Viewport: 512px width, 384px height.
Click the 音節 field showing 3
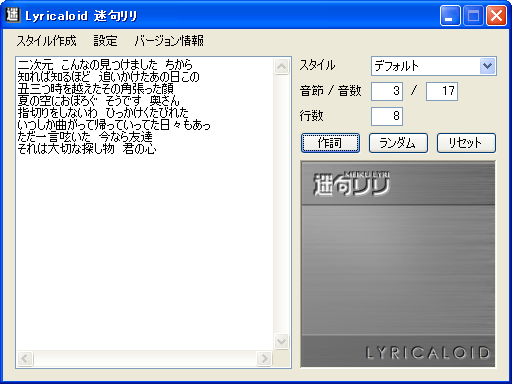(x=387, y=91)
